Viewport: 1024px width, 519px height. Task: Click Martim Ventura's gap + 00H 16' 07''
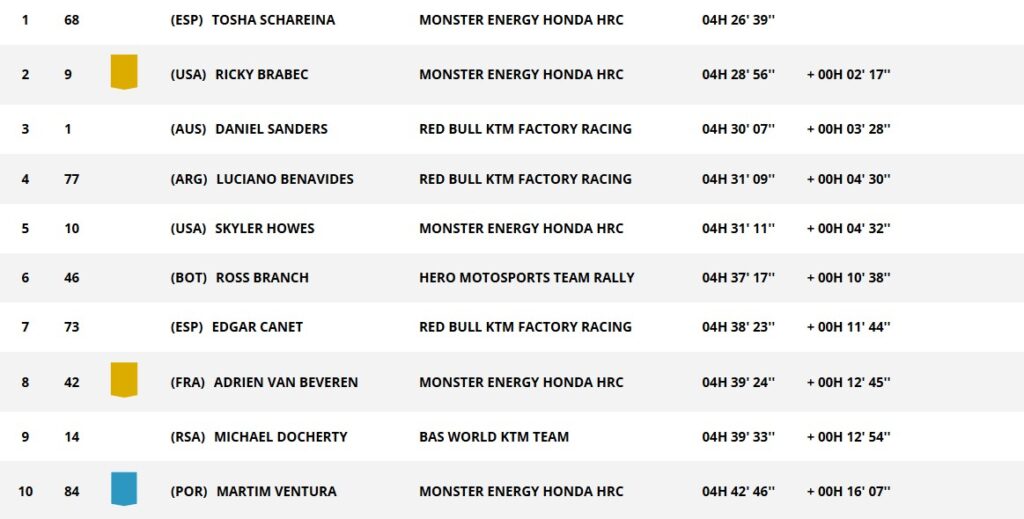pos(848,491)
